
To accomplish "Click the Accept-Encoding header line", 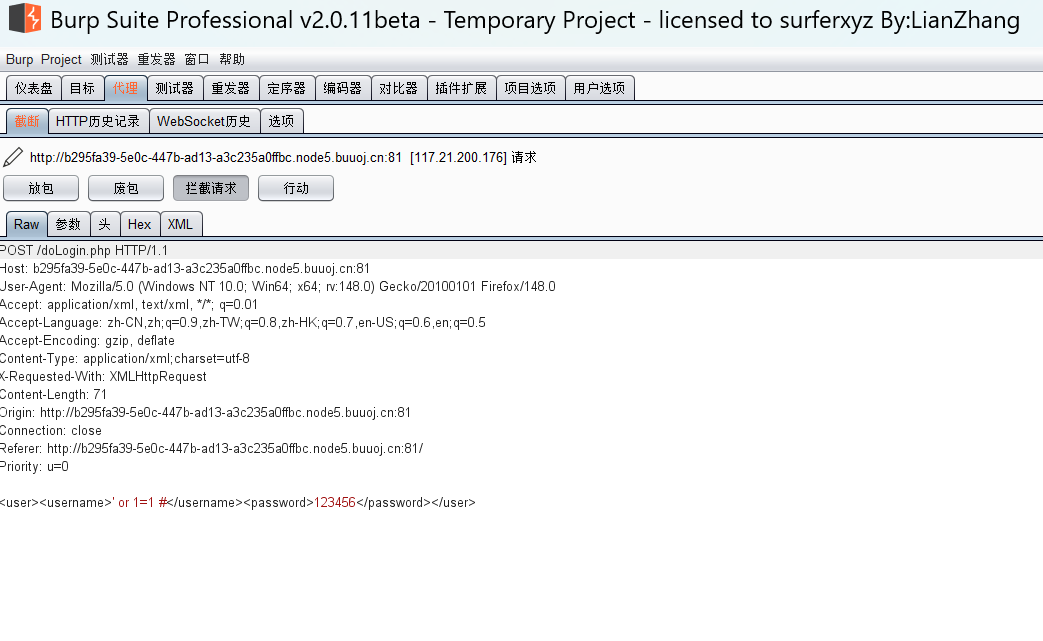I will click(x=87, y=340).
